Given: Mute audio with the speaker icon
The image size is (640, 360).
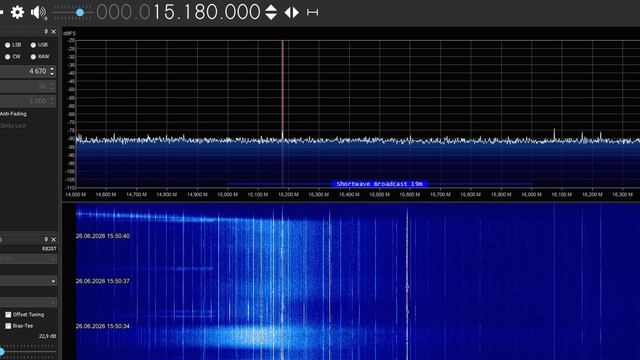Looking at the screenshot, I should click(x=38, y=13).
